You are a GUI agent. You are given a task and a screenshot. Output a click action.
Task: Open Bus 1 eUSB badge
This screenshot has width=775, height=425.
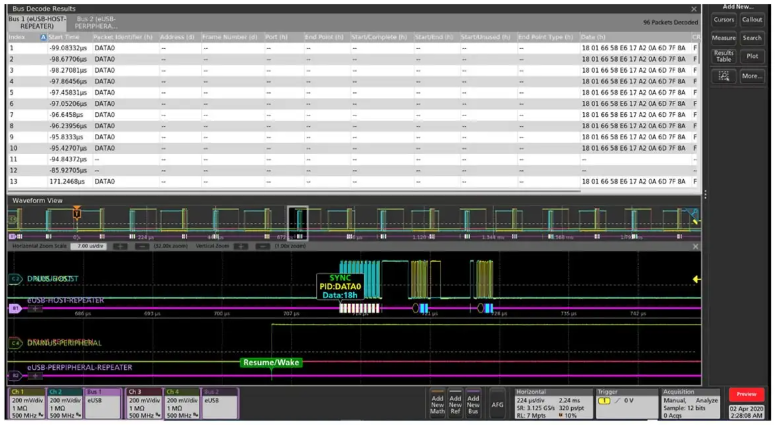[x=103, y=403]
